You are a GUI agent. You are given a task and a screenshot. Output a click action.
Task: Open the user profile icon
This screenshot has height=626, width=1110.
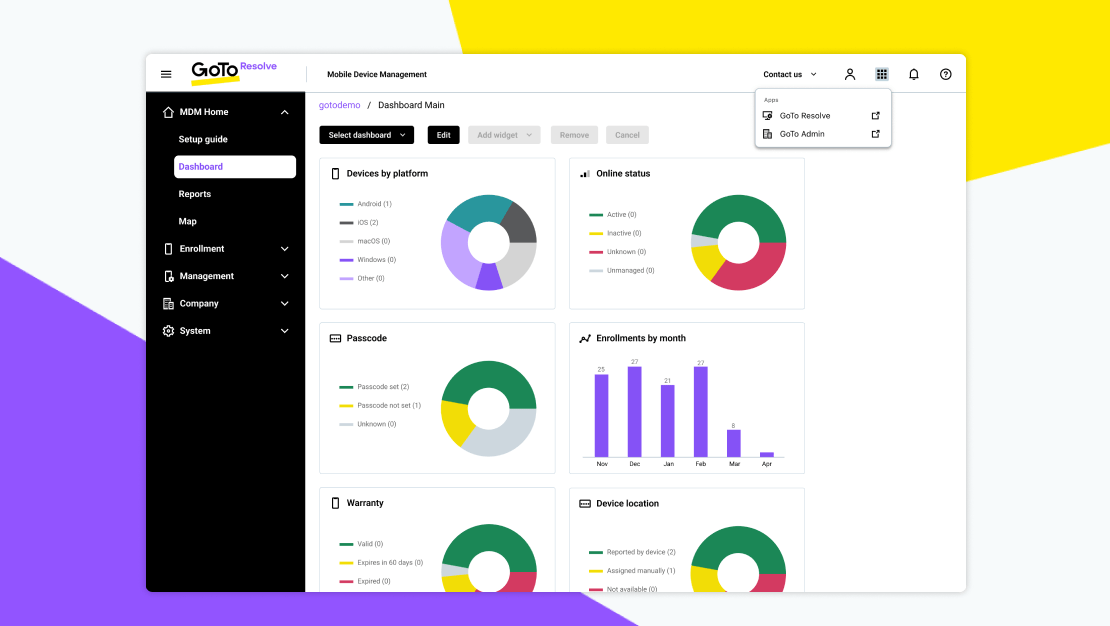849,74
